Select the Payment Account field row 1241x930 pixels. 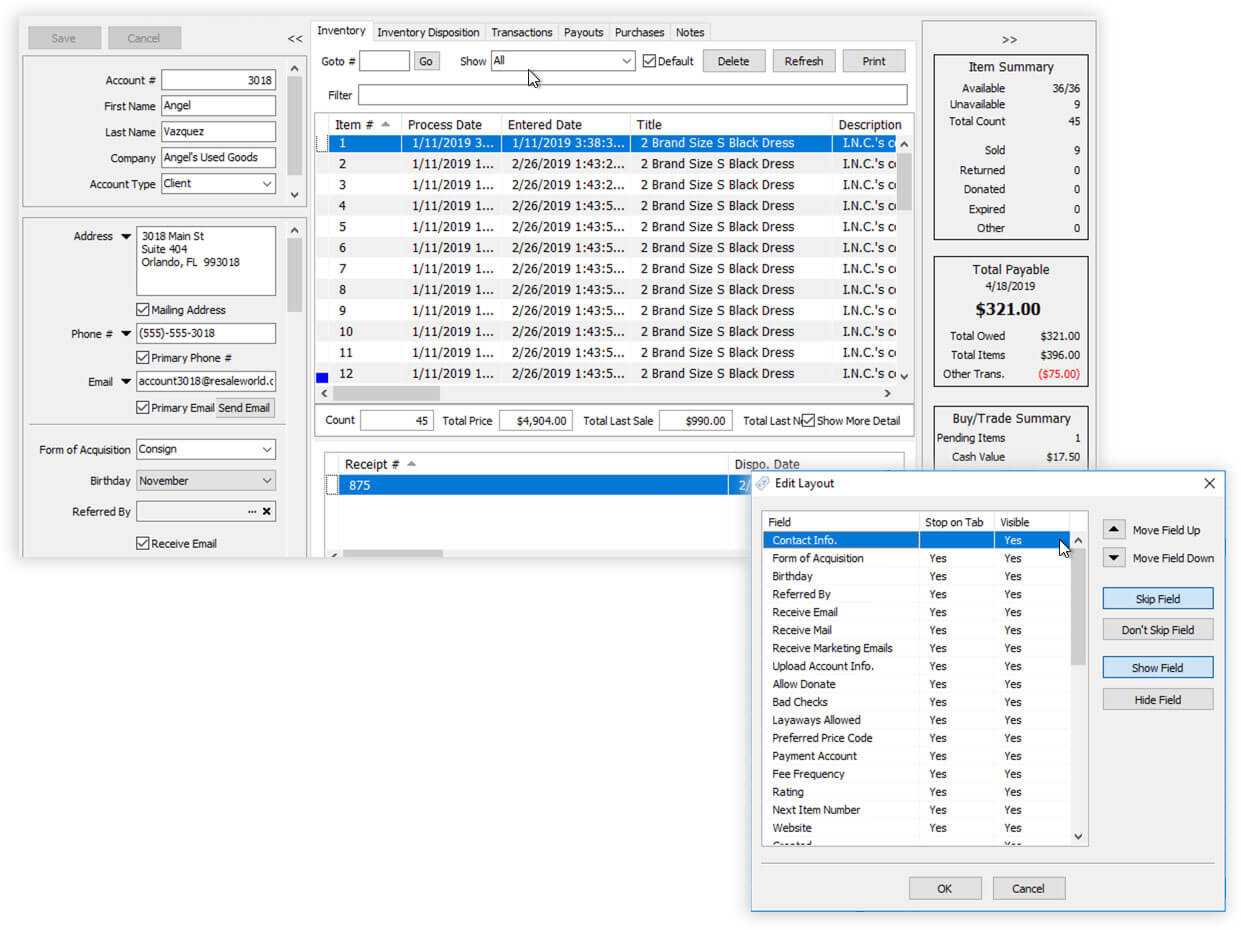pos(916,756)
